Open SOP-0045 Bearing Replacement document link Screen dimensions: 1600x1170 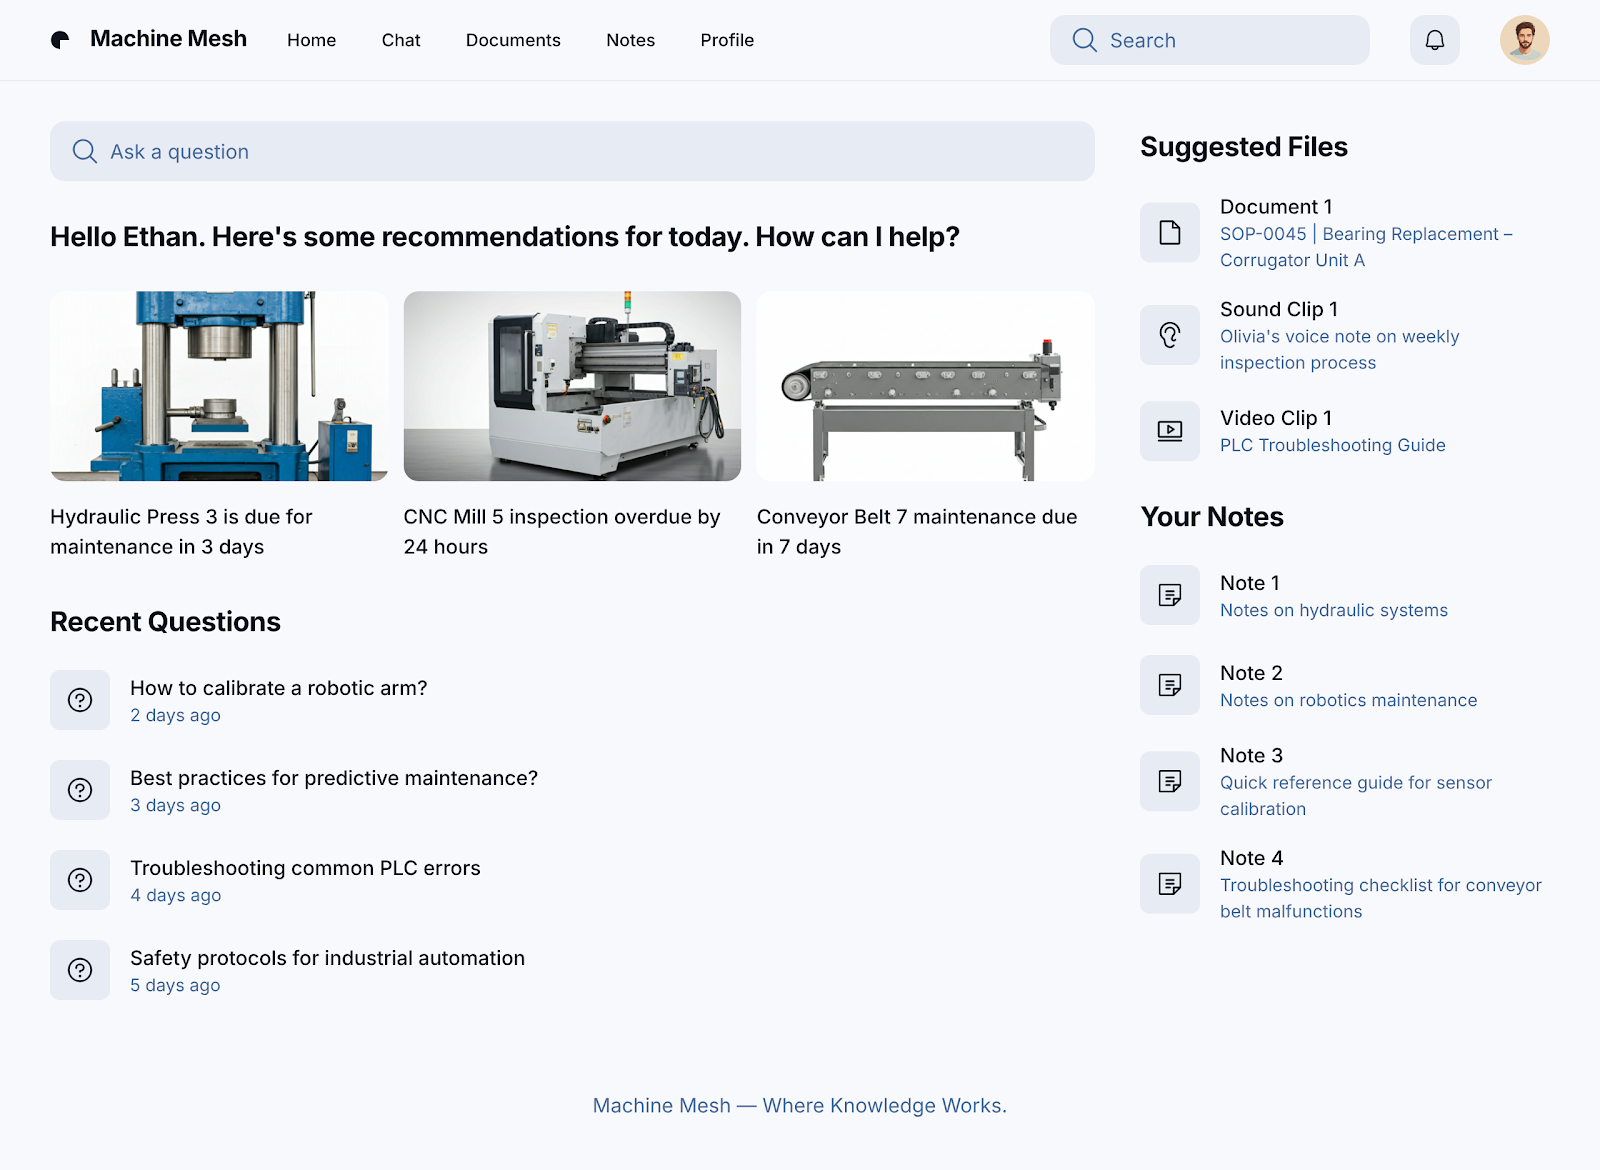tap(1366, 247)
